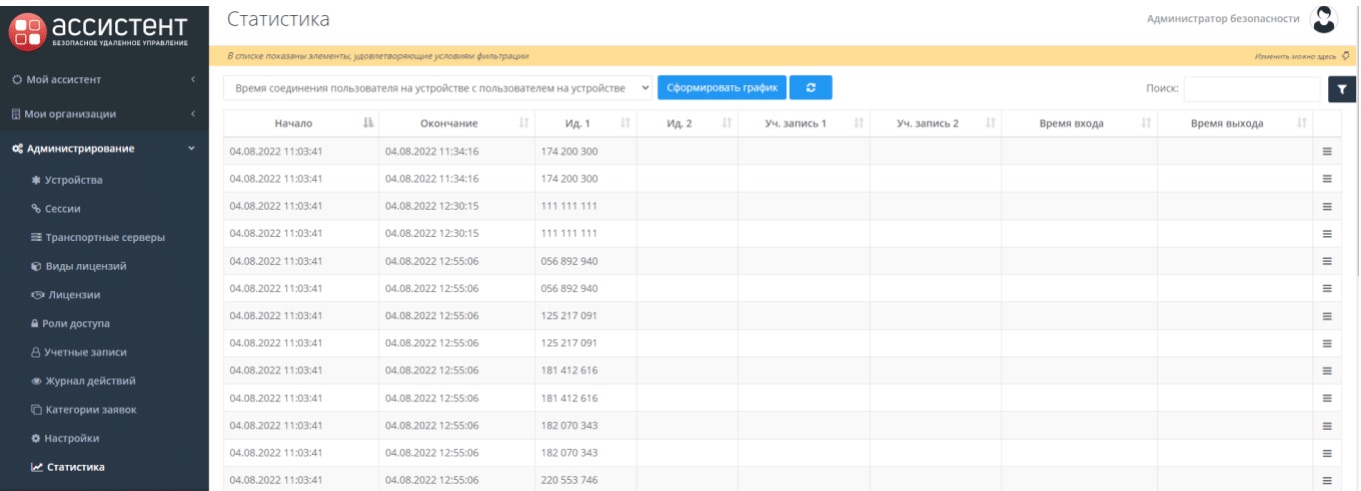The height and width of the screenshot is (491, 1361).
Task: Expand the Мои организации section
Action: point(104,114)
